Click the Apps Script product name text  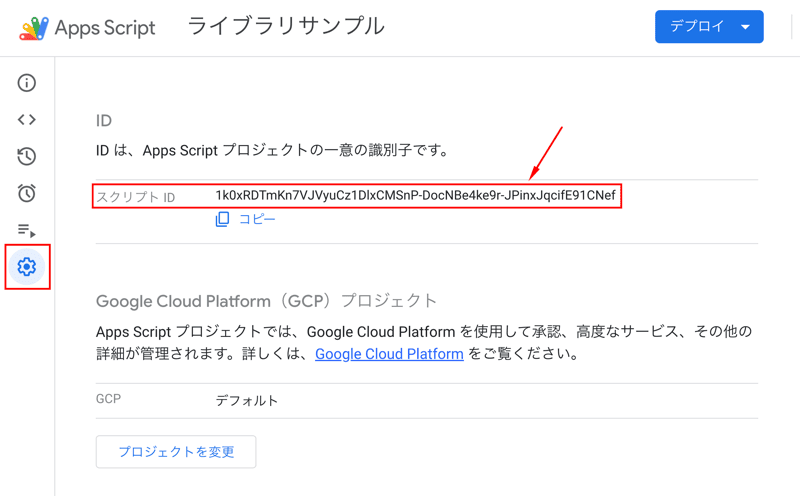(105, 28)
